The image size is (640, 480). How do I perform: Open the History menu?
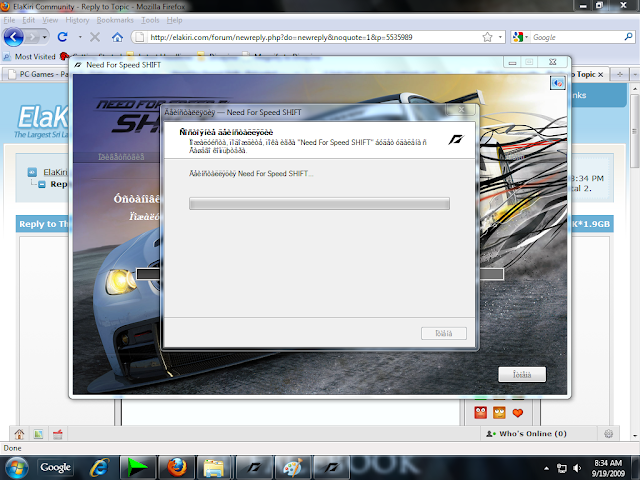click(77, 20)
